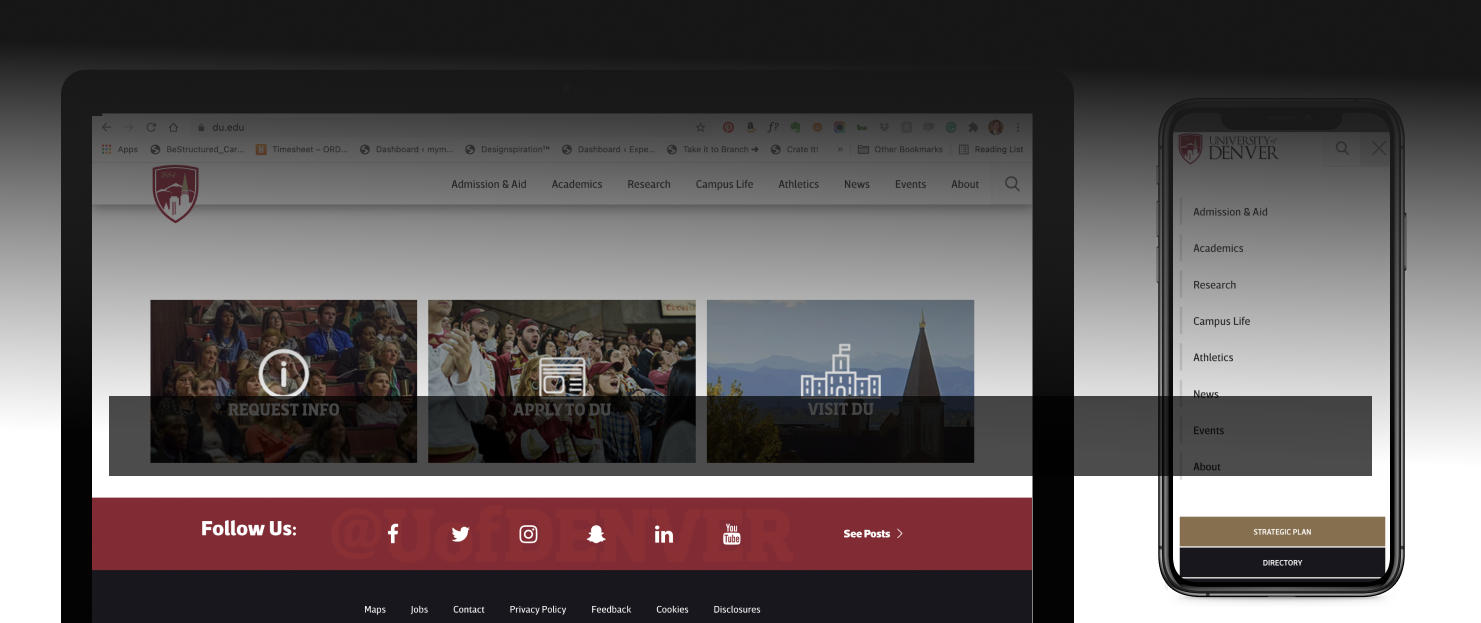Viewport: 1481px width, 623px height.
Task: Open the Privacy Policy footer link
Action: (538, 609)
